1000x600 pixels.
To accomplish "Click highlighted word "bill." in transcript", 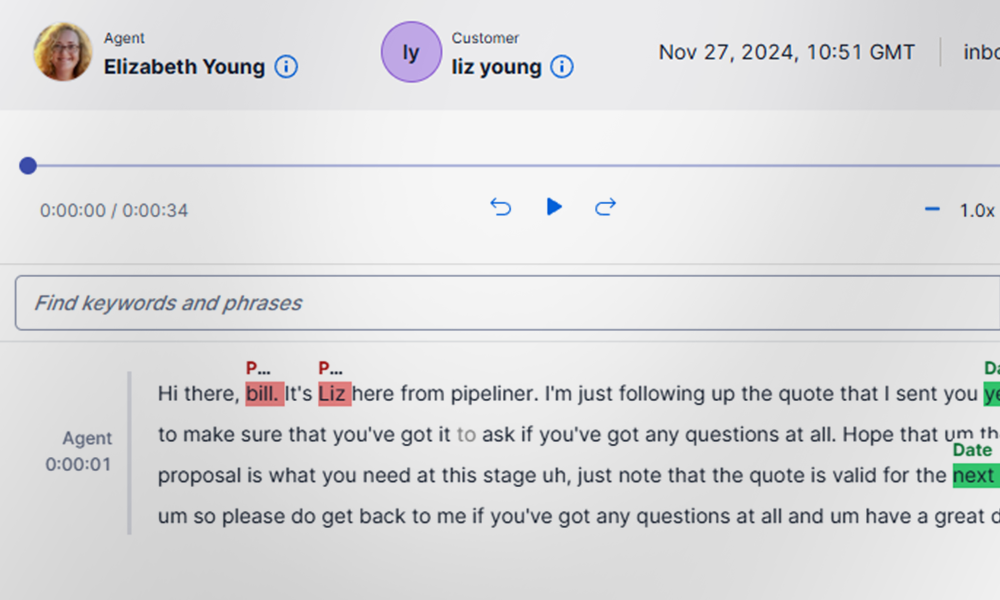I will tap(264, 394).
